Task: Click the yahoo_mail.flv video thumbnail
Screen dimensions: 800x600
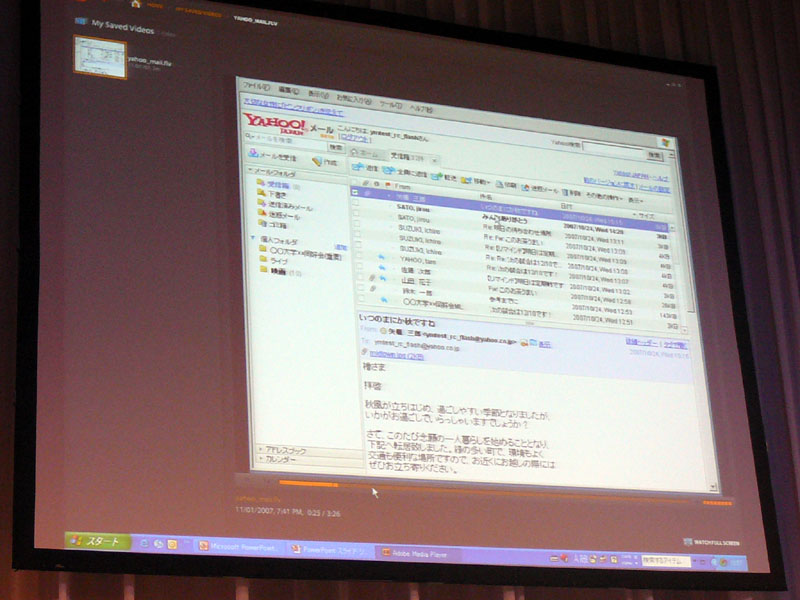Action: (100, 57)
